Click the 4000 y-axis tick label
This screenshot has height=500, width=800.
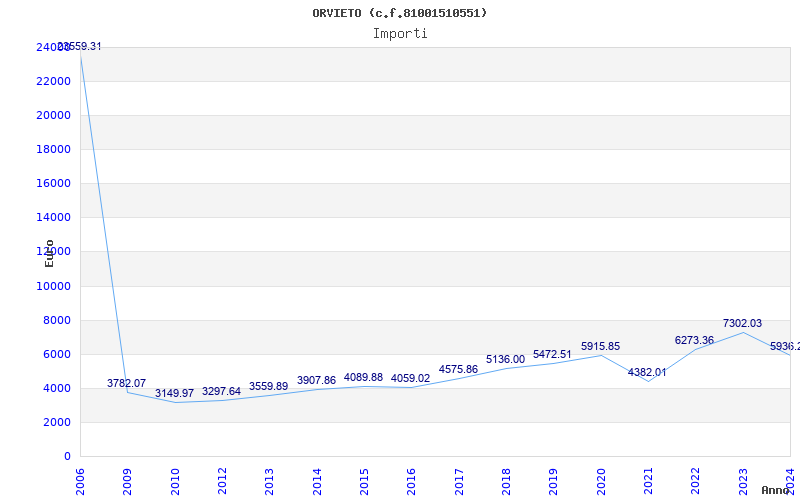tap(57, 388)
